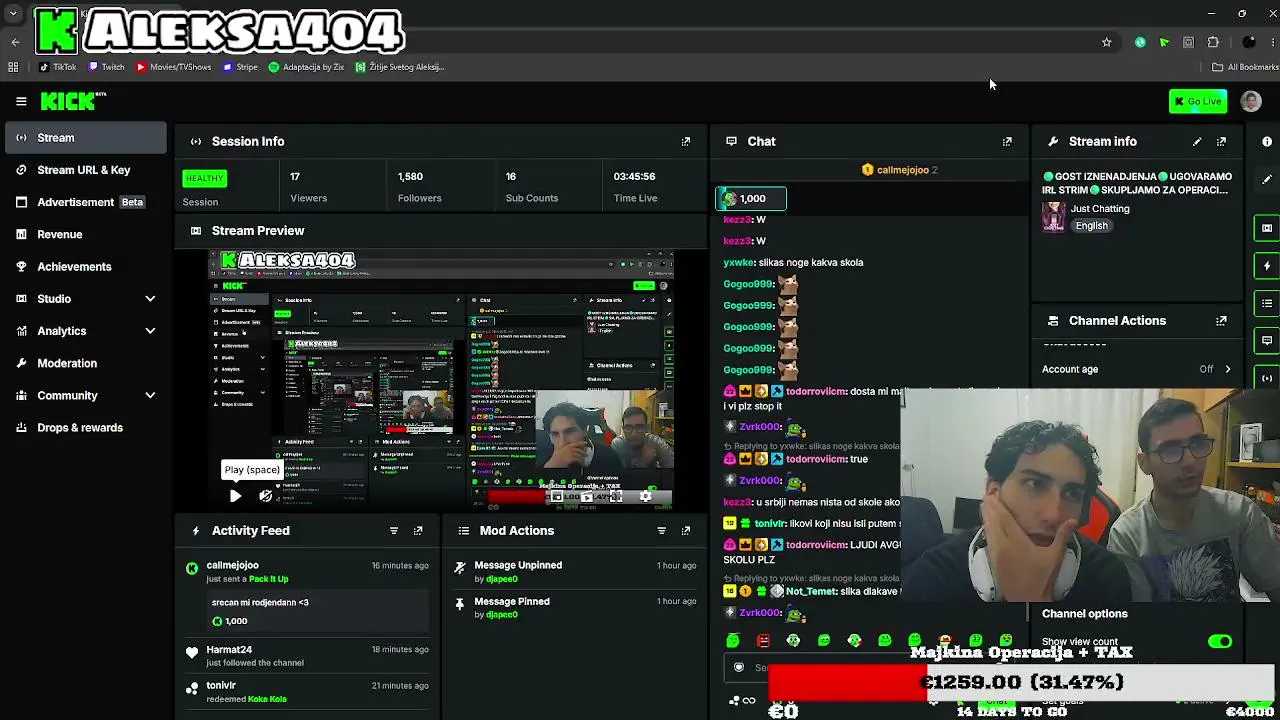The image size is (1280, 720).
Task: Click the HEALTHY session status badge
Action: (205, 178)
